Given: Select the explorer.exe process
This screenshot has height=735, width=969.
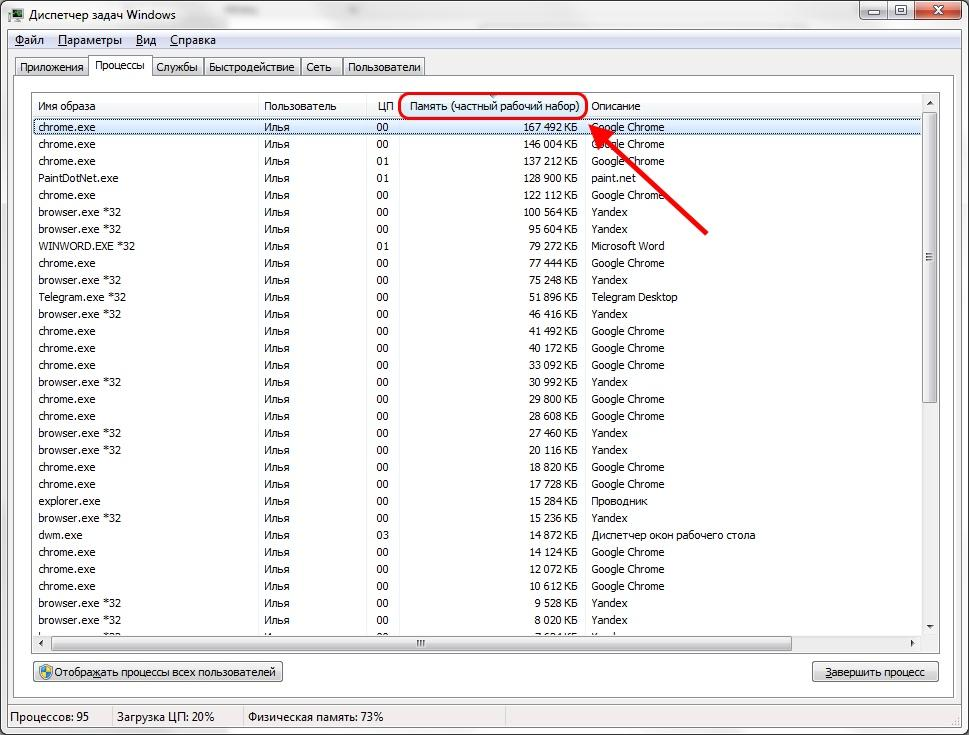Looking at the screenshot, I should (x=476, y=501).
